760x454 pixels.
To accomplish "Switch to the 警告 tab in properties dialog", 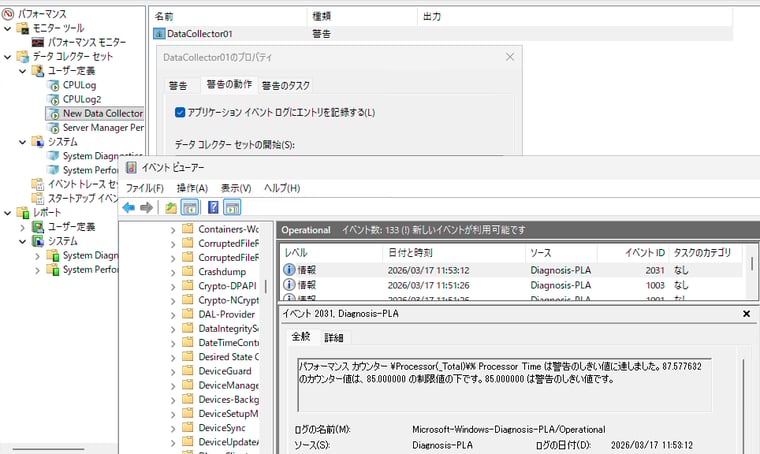I will 178,86.
